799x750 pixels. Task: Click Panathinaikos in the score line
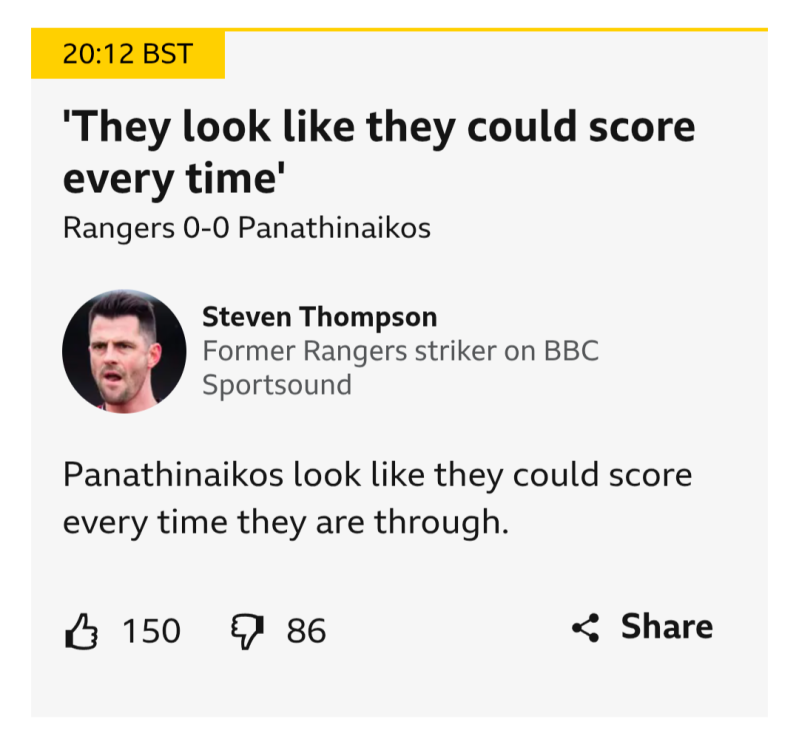click(x=334, y=228)
